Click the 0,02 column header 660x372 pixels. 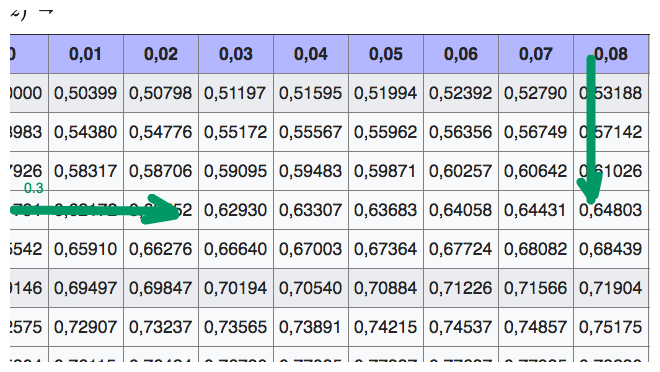pyautogui.click(x=161, y=54)
